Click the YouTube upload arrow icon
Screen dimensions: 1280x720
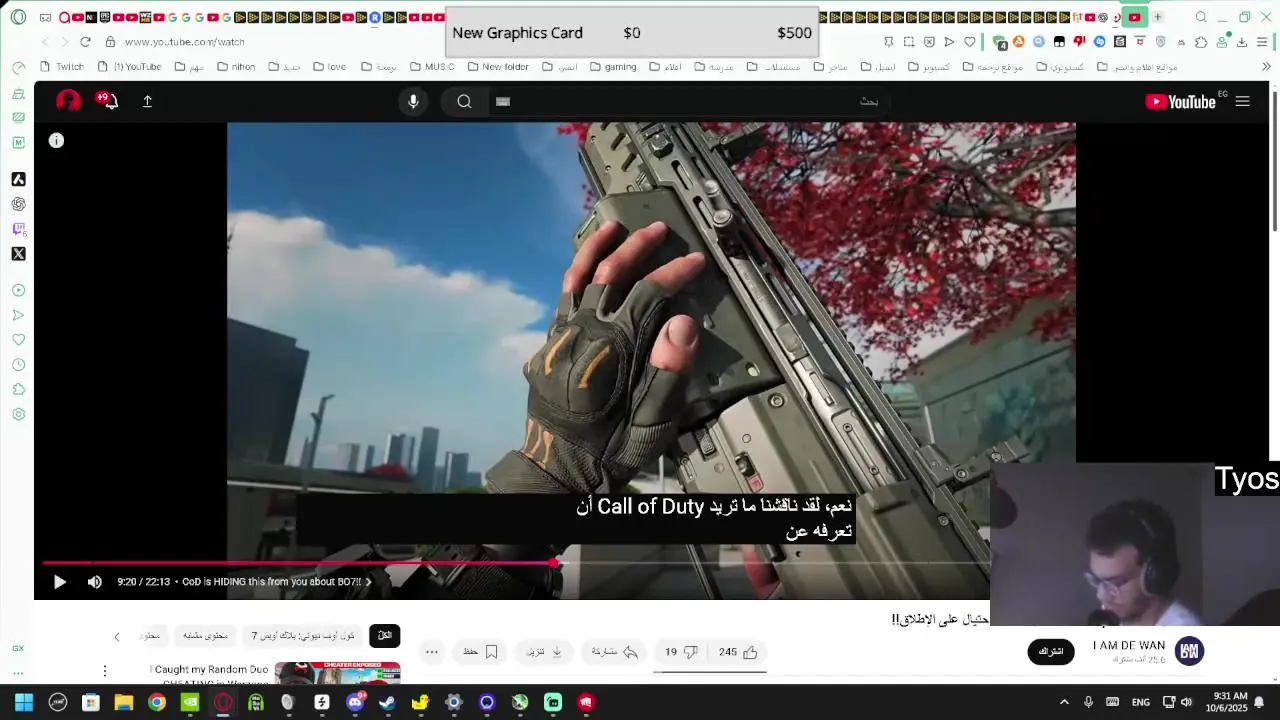[x=147, y=101]
